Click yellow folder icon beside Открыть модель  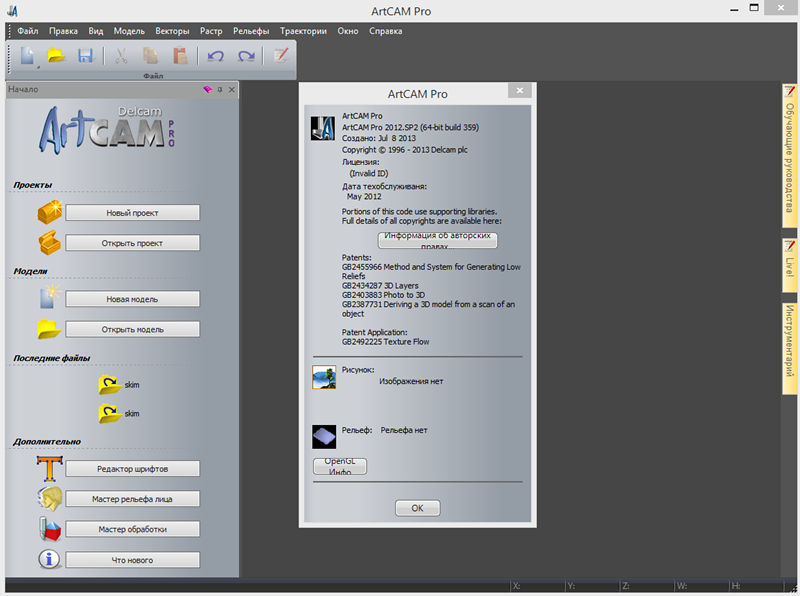point(49,329)
